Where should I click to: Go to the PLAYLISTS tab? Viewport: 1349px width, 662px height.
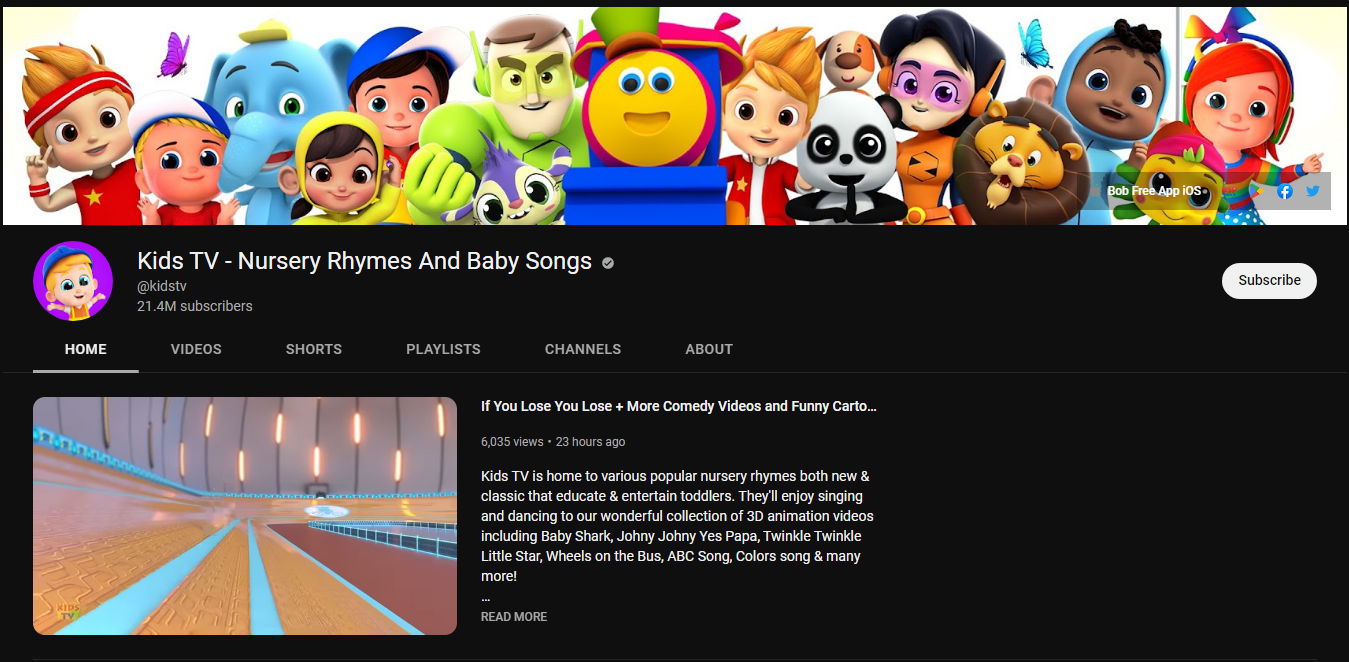(x=443, y=349)
